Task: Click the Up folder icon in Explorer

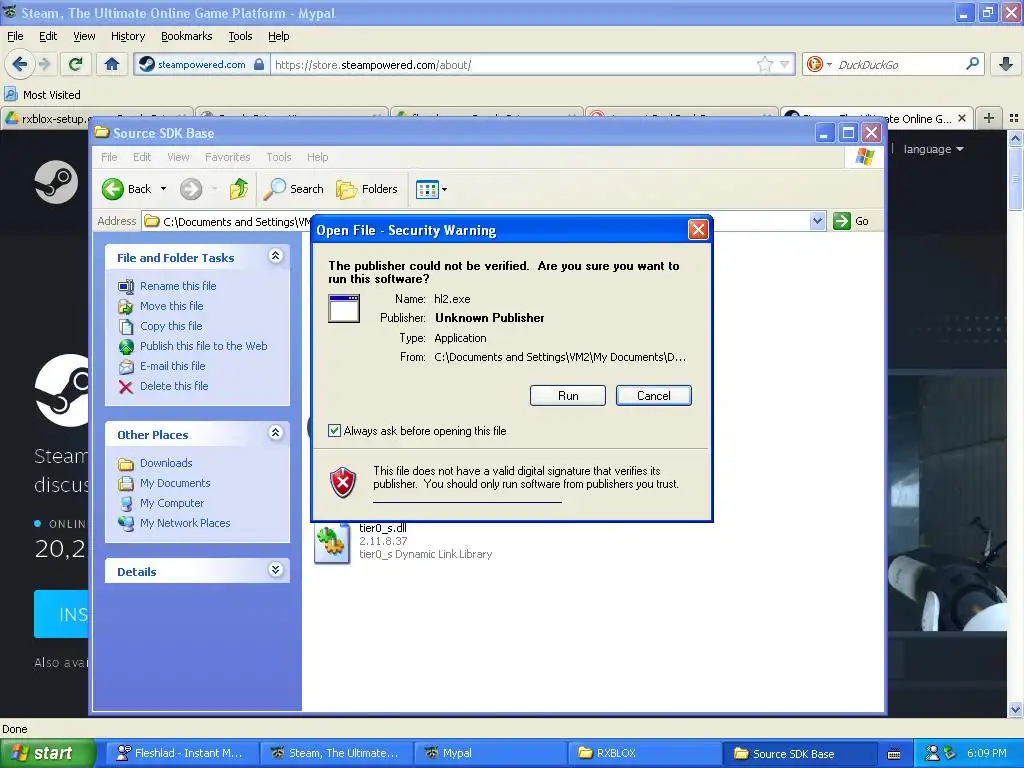Action: coord(239,189)
